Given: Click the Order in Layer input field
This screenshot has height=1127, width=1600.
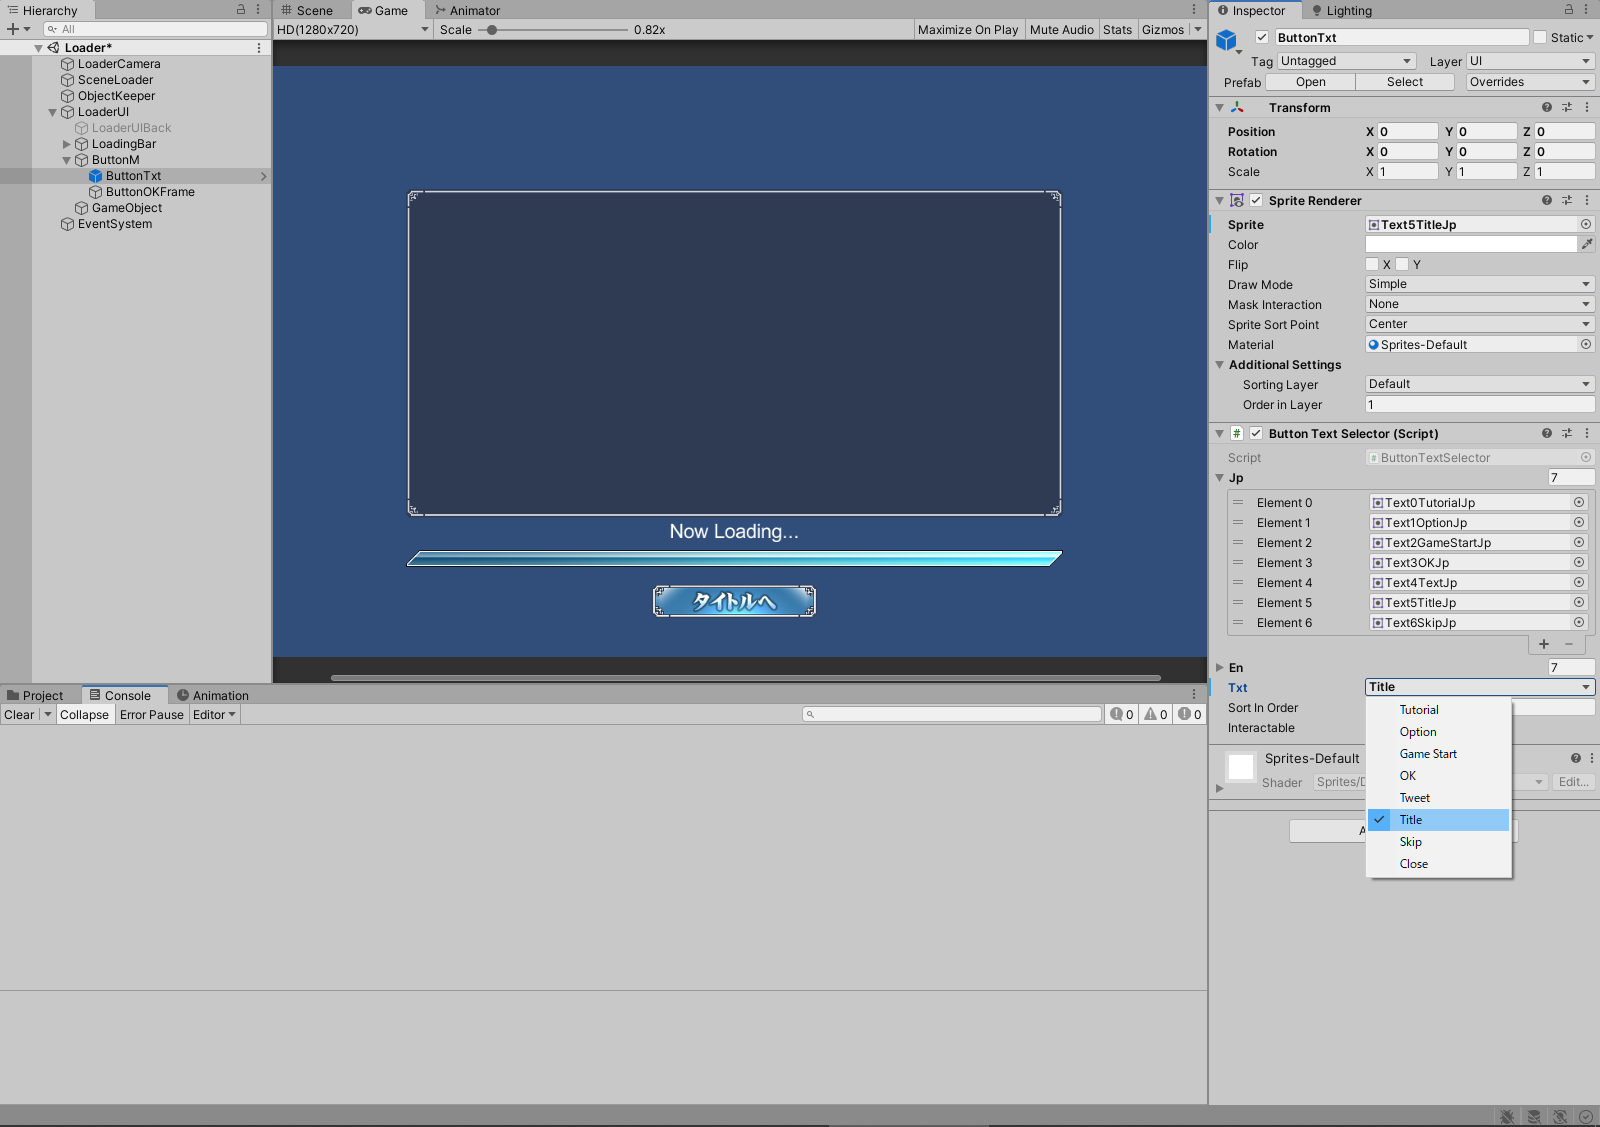Looking at the screenshot, I should pyautogui.click(x=1480, y=404).
